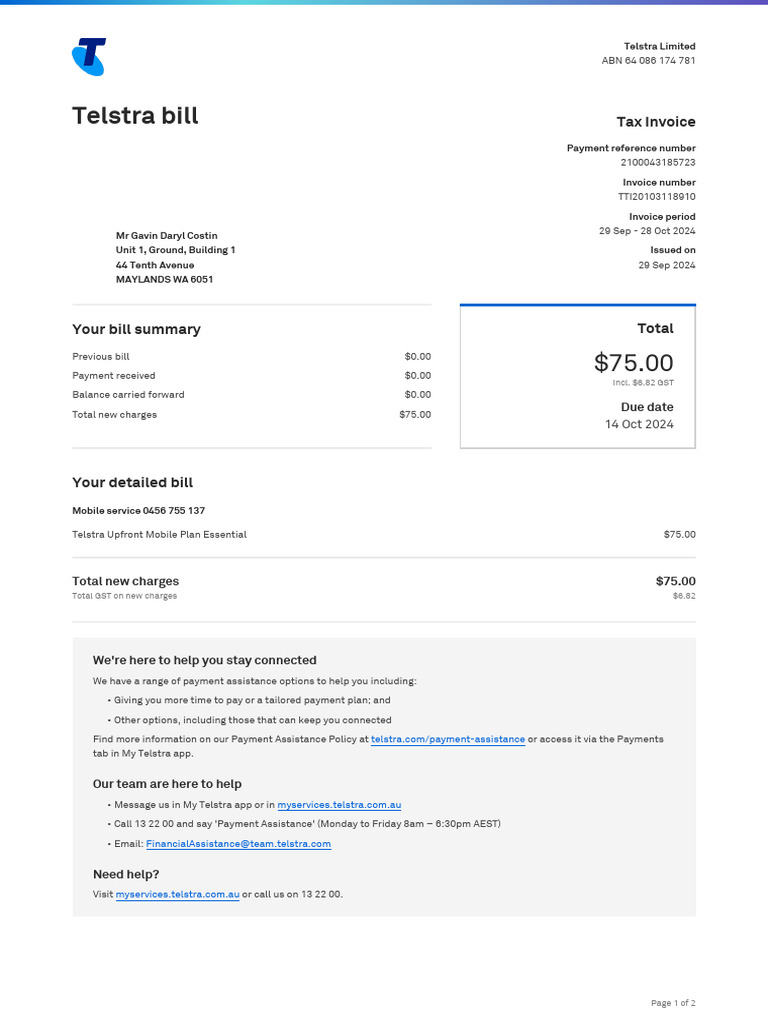Click the invoice period 29 Sep - 28 Oct 2024
768x1024 pixels.
coord(647,231)
